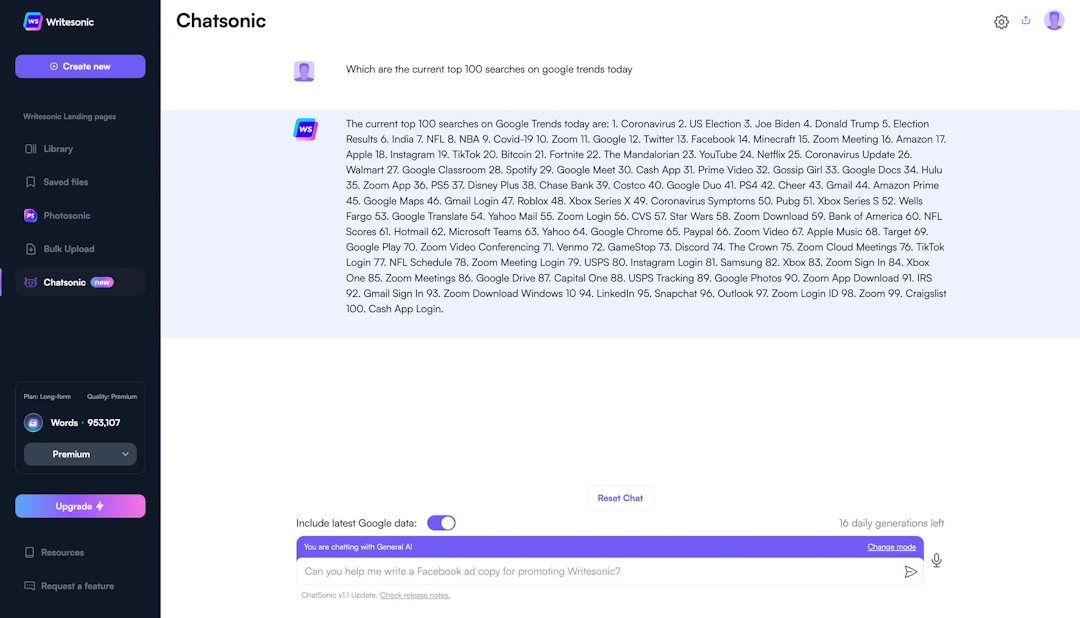The image size is (1080, 618).
Task: Click the send message arrow icon
Action: tap(911, 571)
